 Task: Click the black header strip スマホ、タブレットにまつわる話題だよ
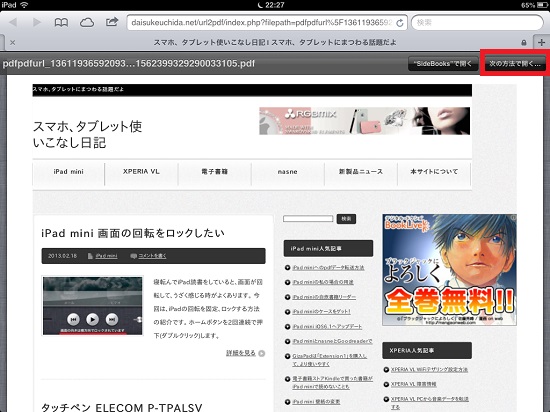(252, 90)
